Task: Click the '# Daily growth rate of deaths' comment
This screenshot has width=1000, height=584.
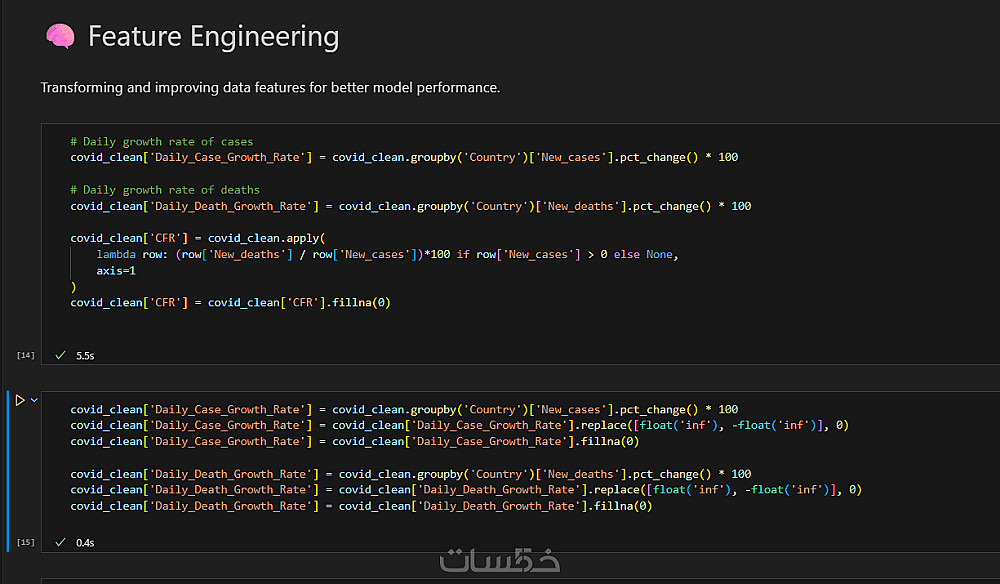Action: click(x=165, y=190)
